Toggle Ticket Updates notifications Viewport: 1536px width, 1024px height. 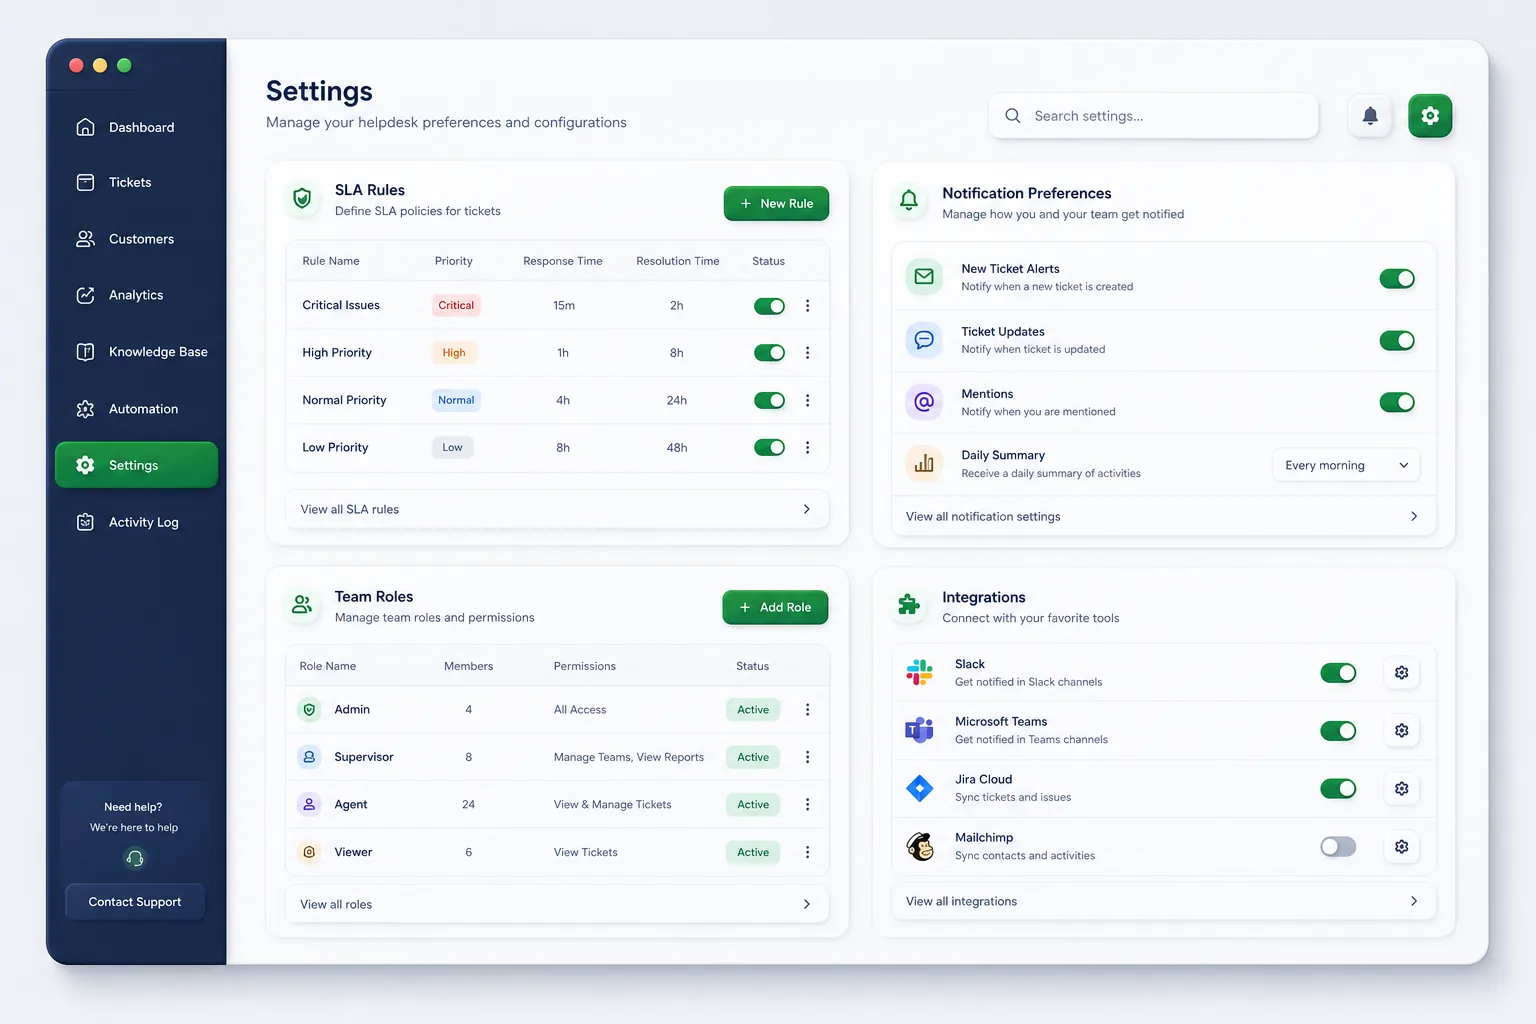click(1397, 341)
